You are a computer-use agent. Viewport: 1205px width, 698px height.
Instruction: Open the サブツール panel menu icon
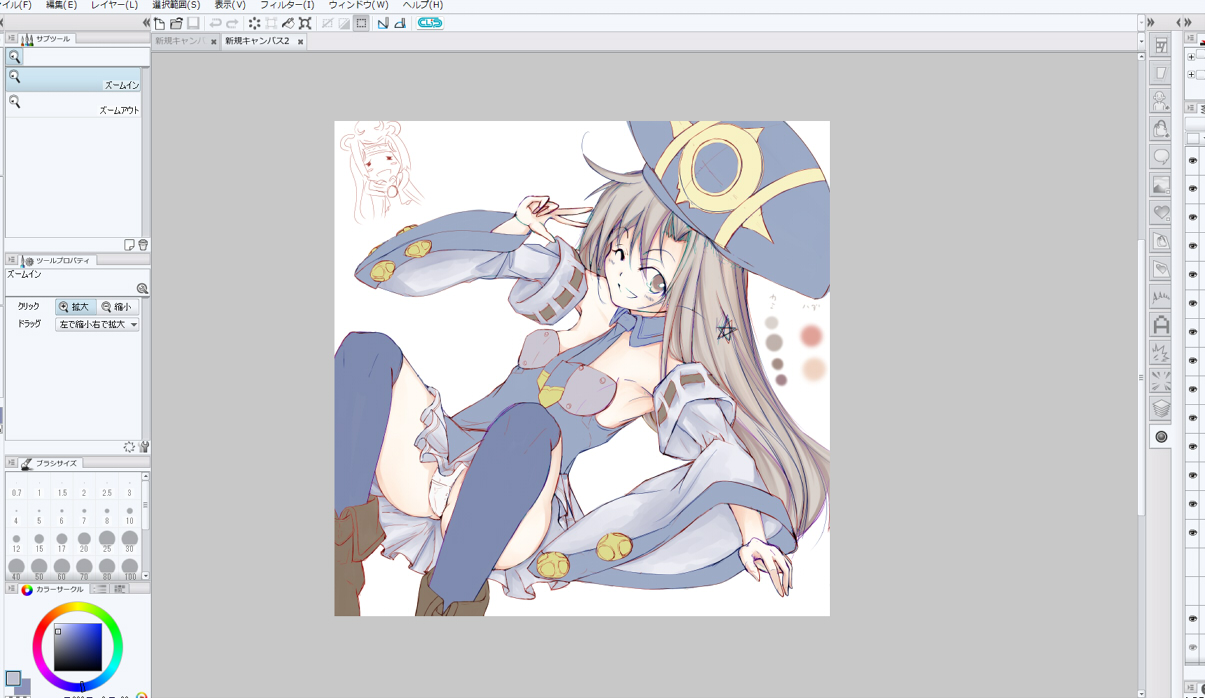(11, 39)
